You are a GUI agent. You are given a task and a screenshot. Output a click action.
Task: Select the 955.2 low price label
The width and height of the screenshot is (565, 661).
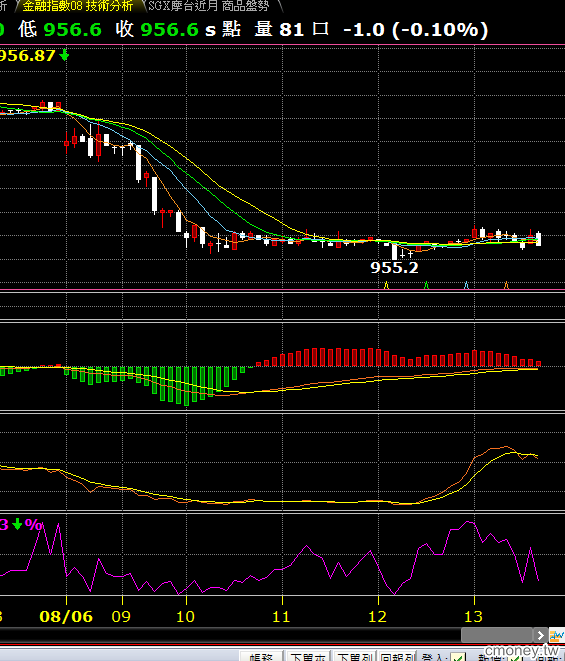(x=394, y=267)
